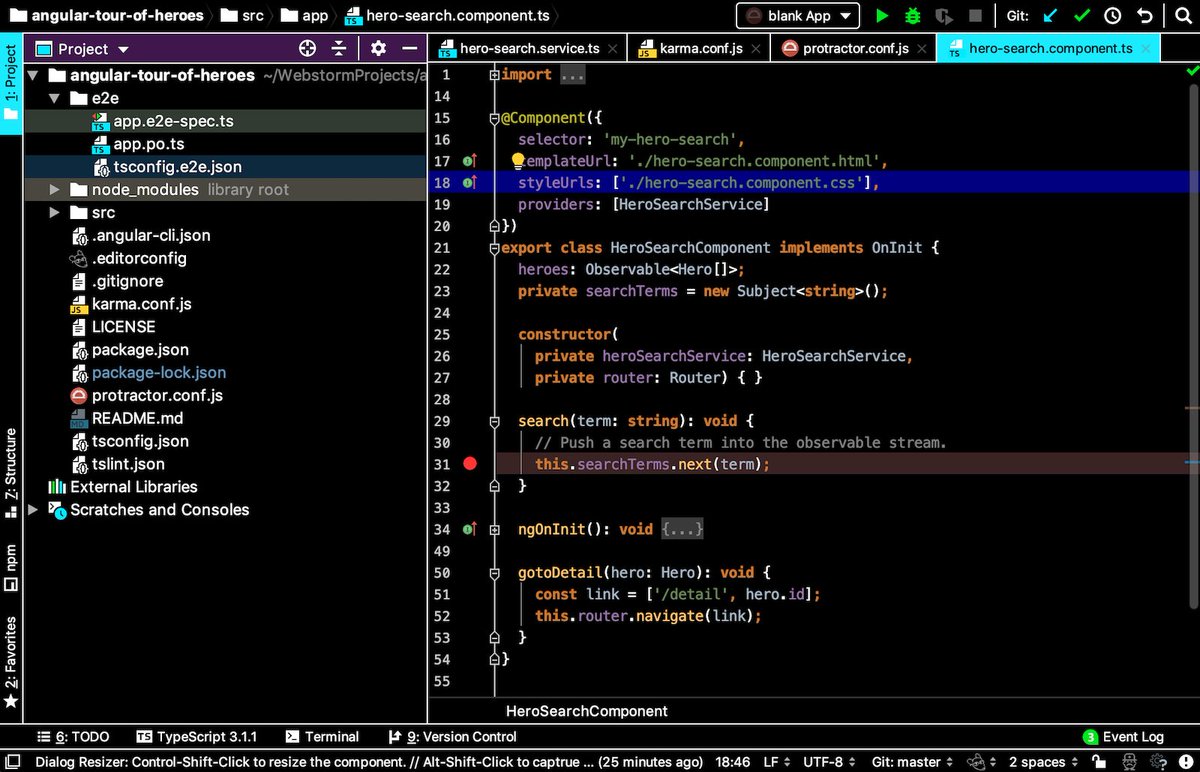Click the scroll from source target icon

[x=307, y=48]
